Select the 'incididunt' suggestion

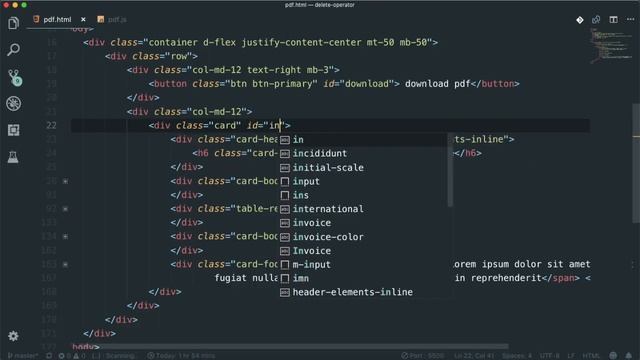[363, 153]
